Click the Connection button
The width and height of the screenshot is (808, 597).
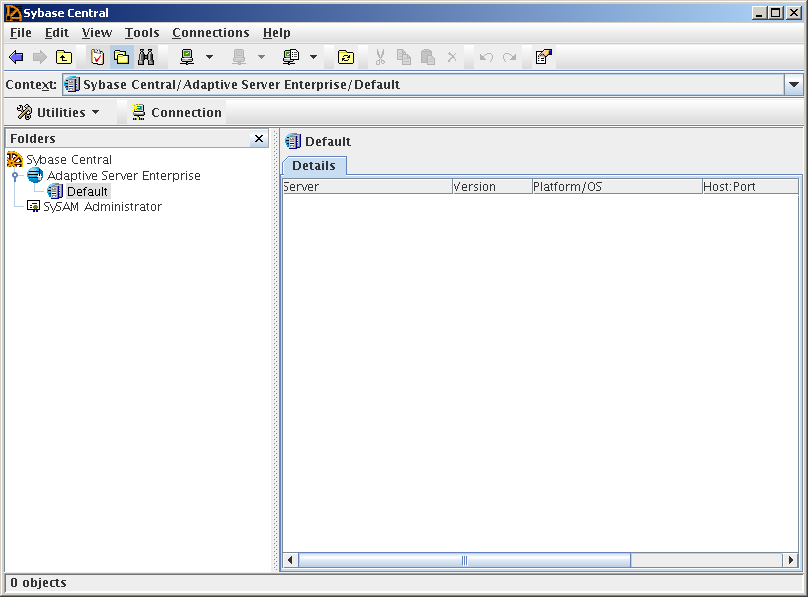[176, 112]
